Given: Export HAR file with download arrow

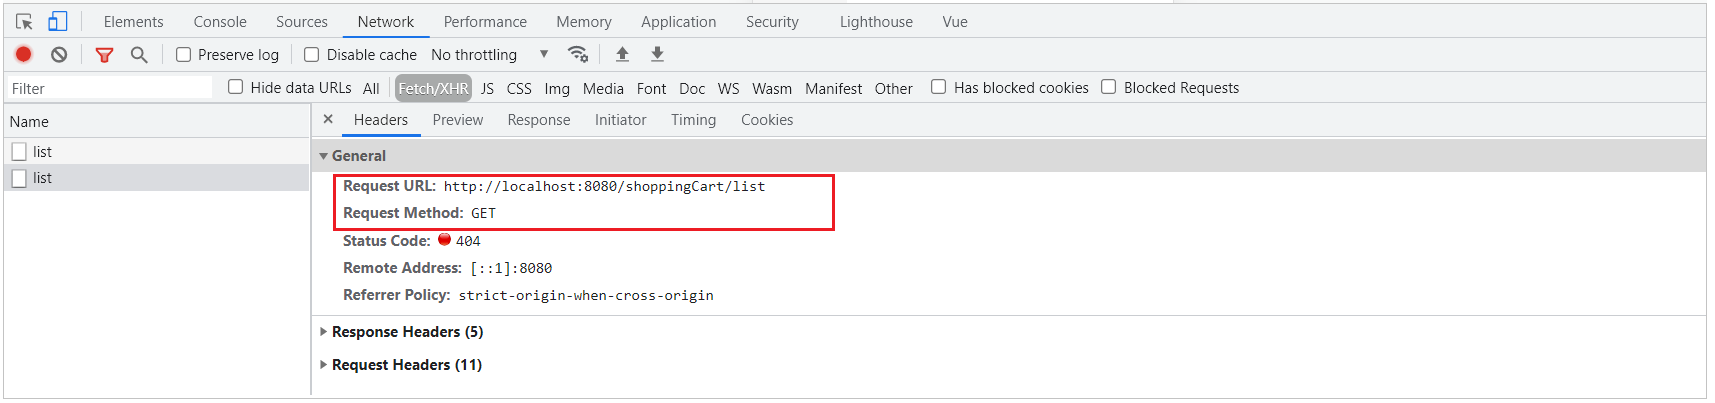Looking at the screenshot, I should [657, 54].
